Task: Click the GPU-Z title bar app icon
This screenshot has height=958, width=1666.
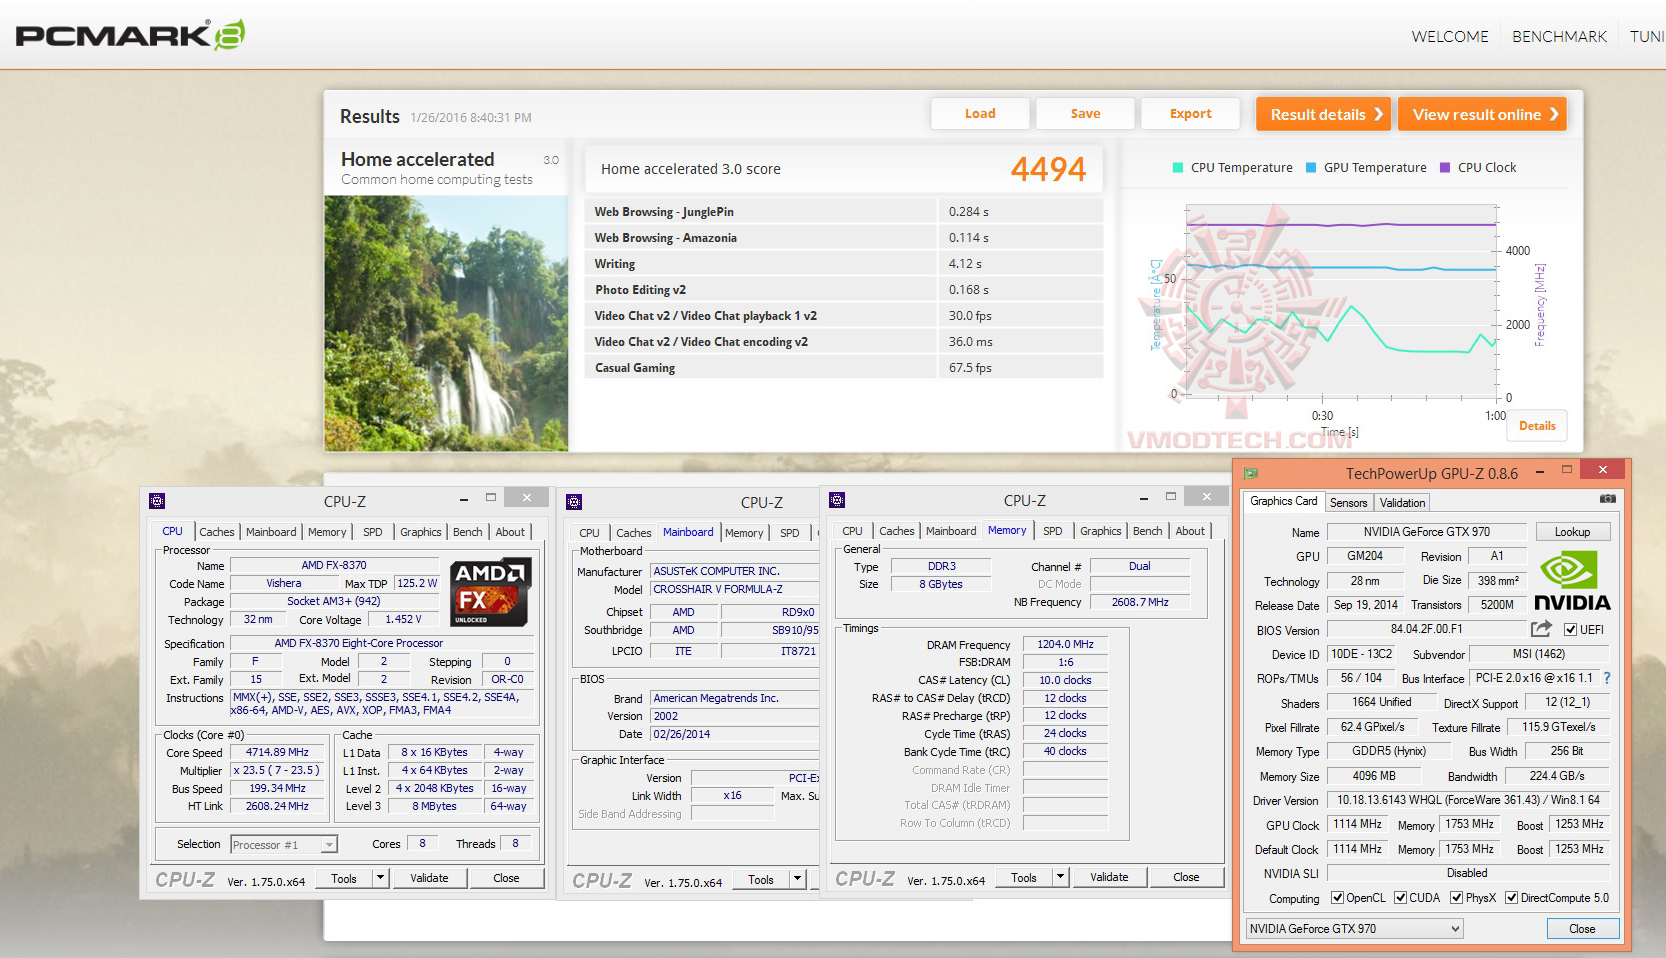Action: (x=1250, y=473)
